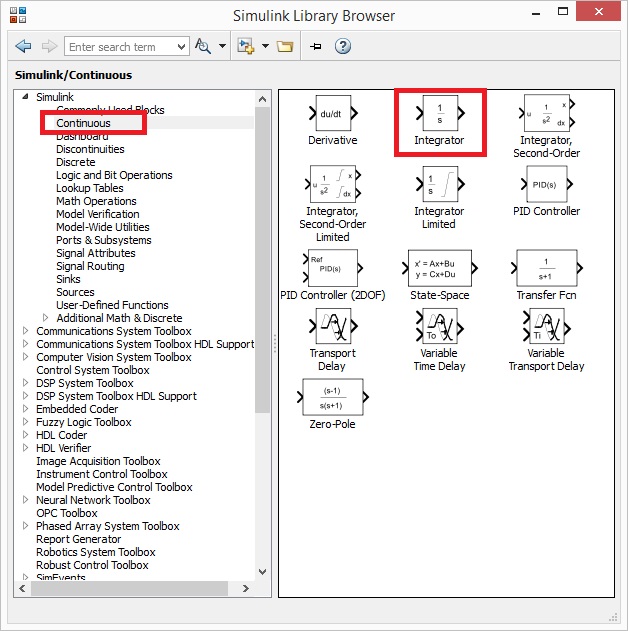Collapse the Simulink tree node

click(25, 97)
